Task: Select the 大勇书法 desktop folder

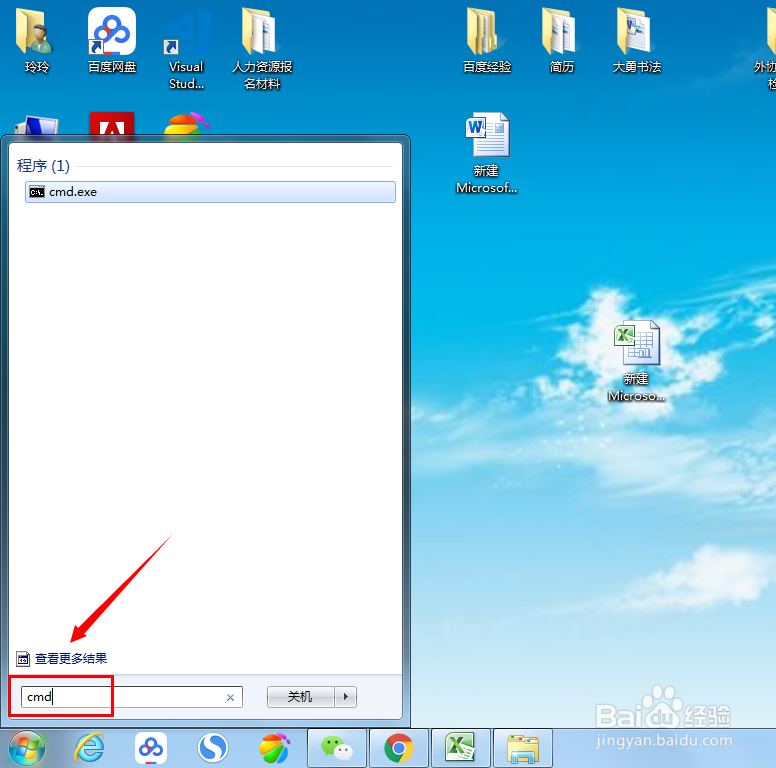Action: coord(636,41)
